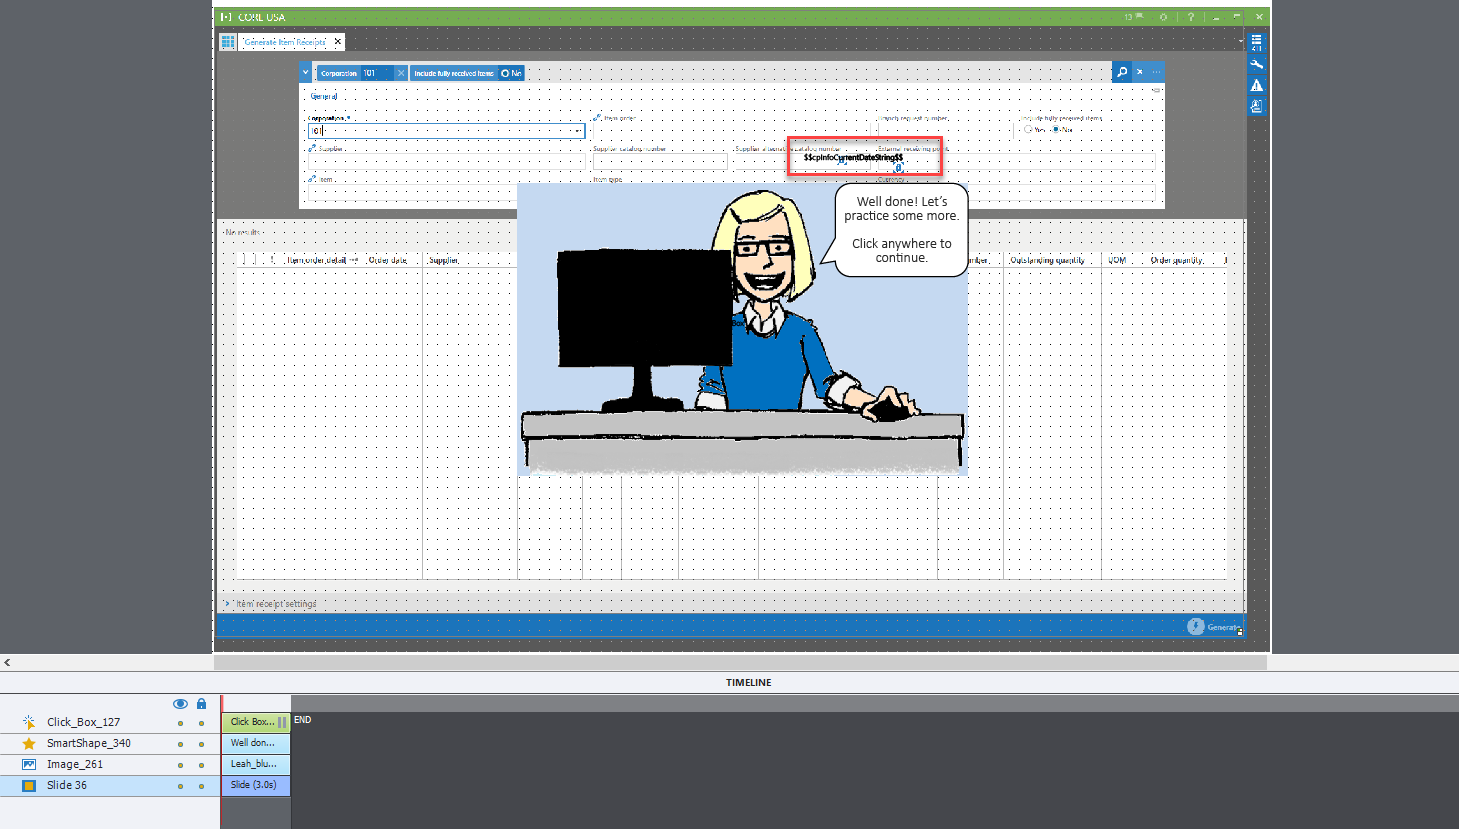The image size is (1459, 829).
Task: Select the General section tab
Action: [324, 96]
